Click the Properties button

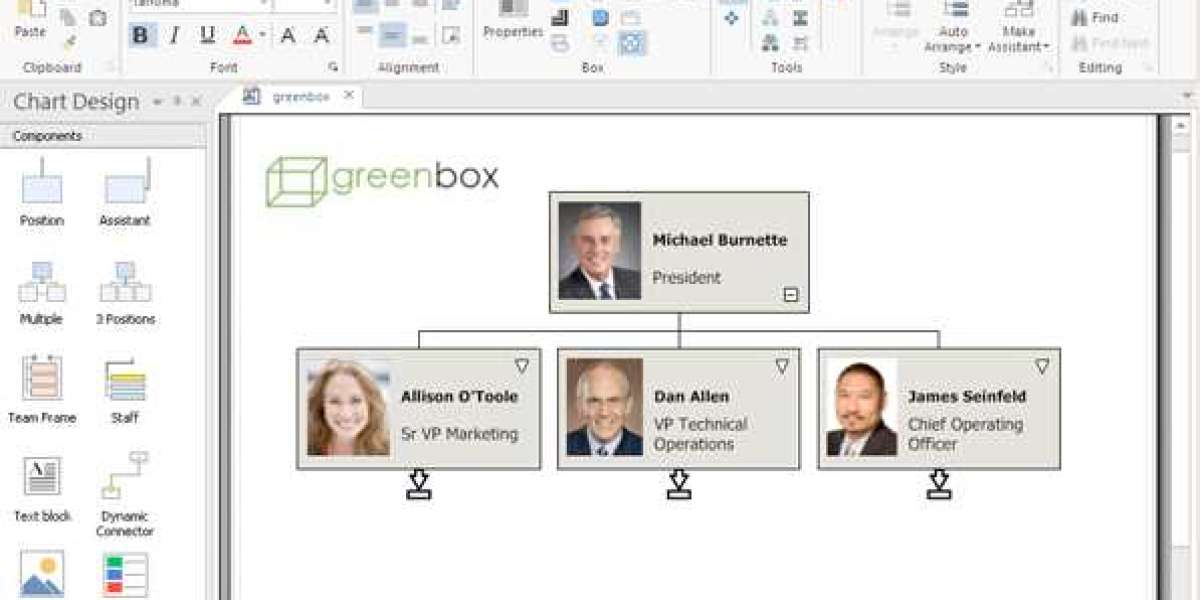513,22
